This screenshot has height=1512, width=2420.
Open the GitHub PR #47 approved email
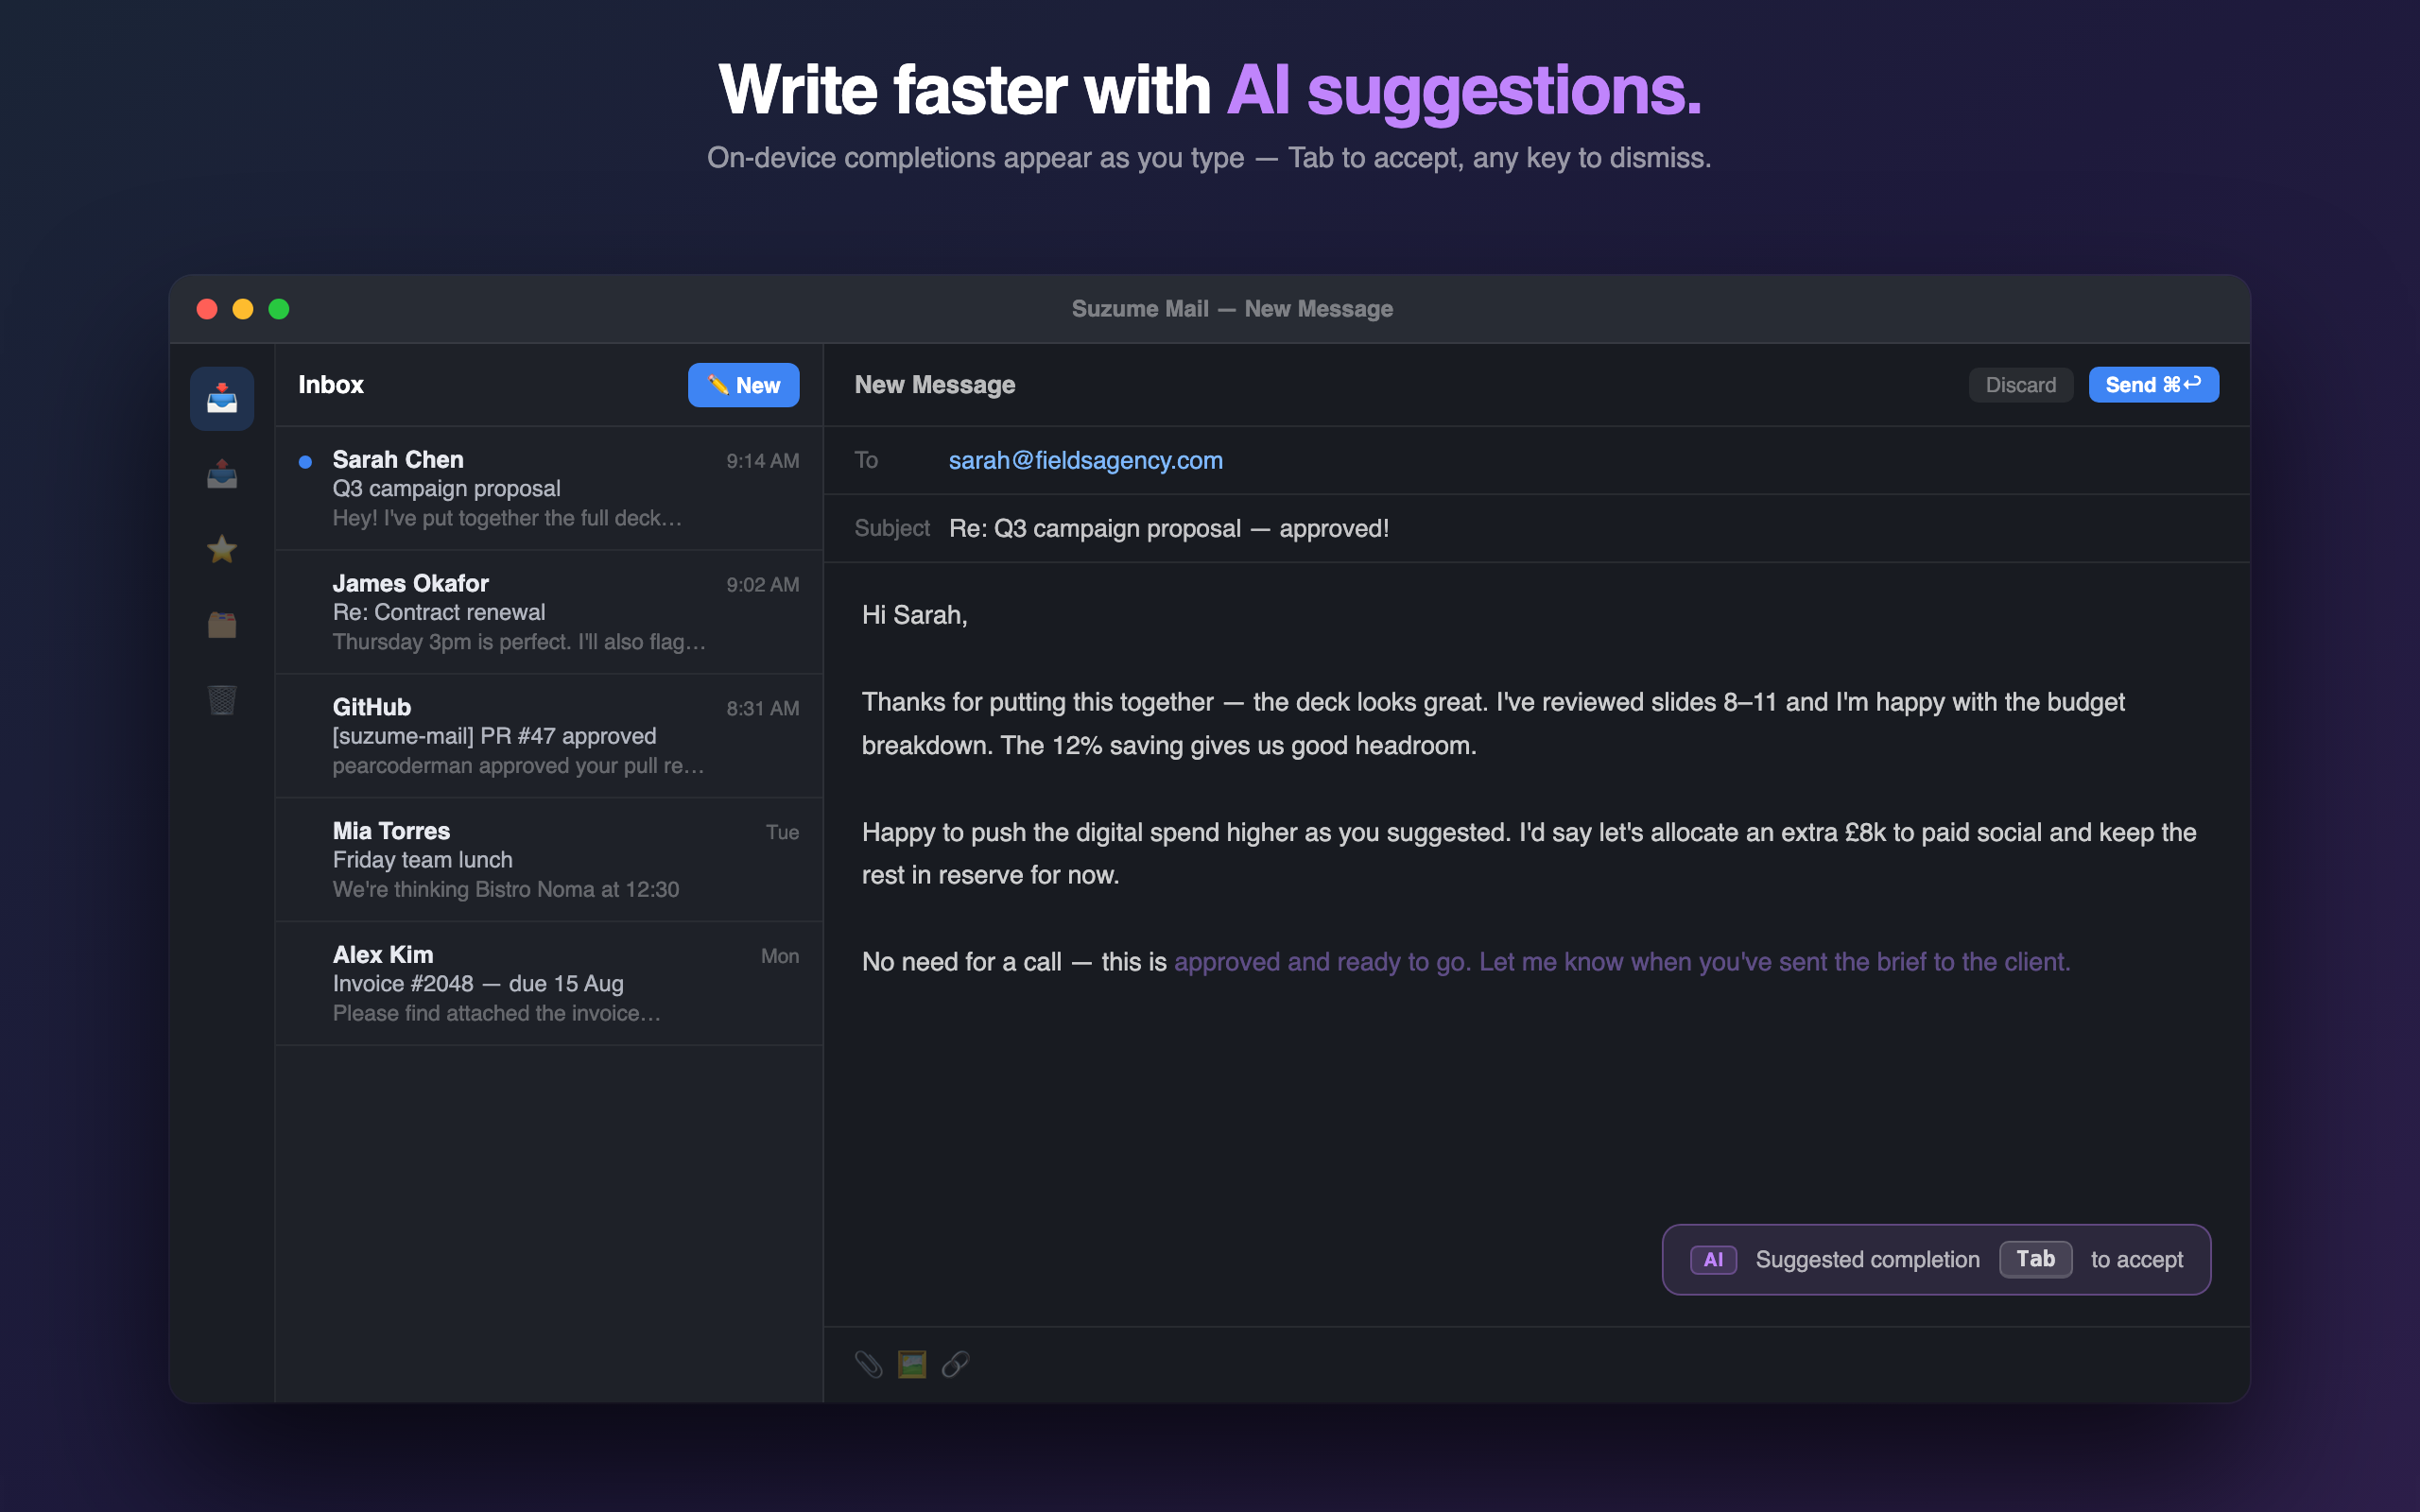tap(549, 736)
